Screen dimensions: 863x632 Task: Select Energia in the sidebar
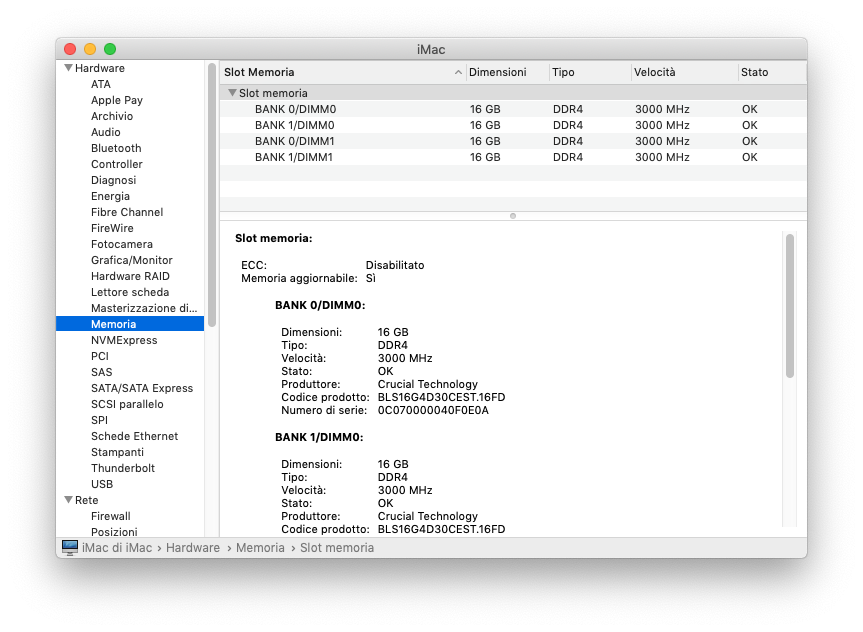tap(110, 196)
